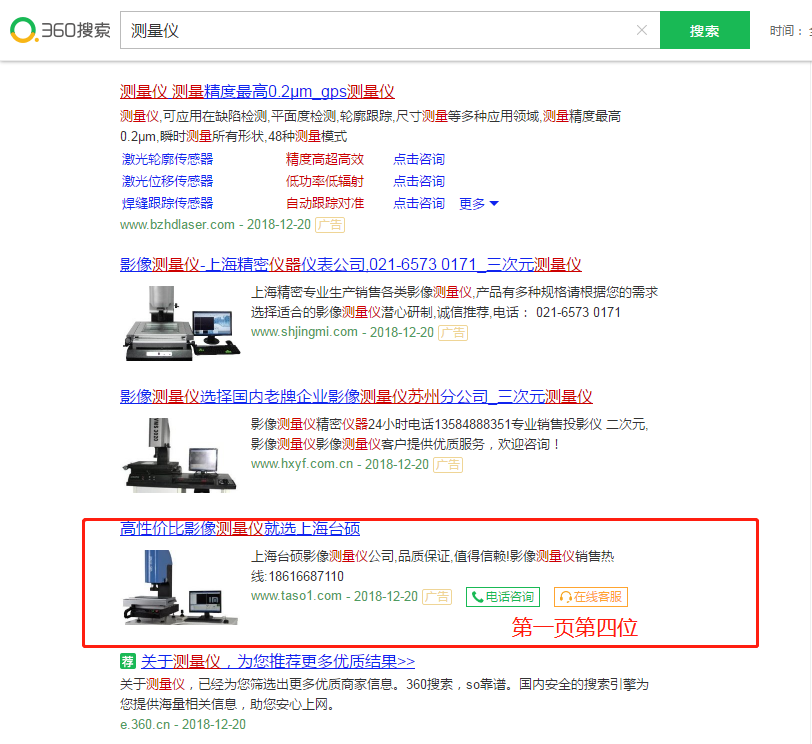Click 精度高超高效 text link
This screenshot has height=744, width=812.
pyautogui.click(x=325, y=159)
